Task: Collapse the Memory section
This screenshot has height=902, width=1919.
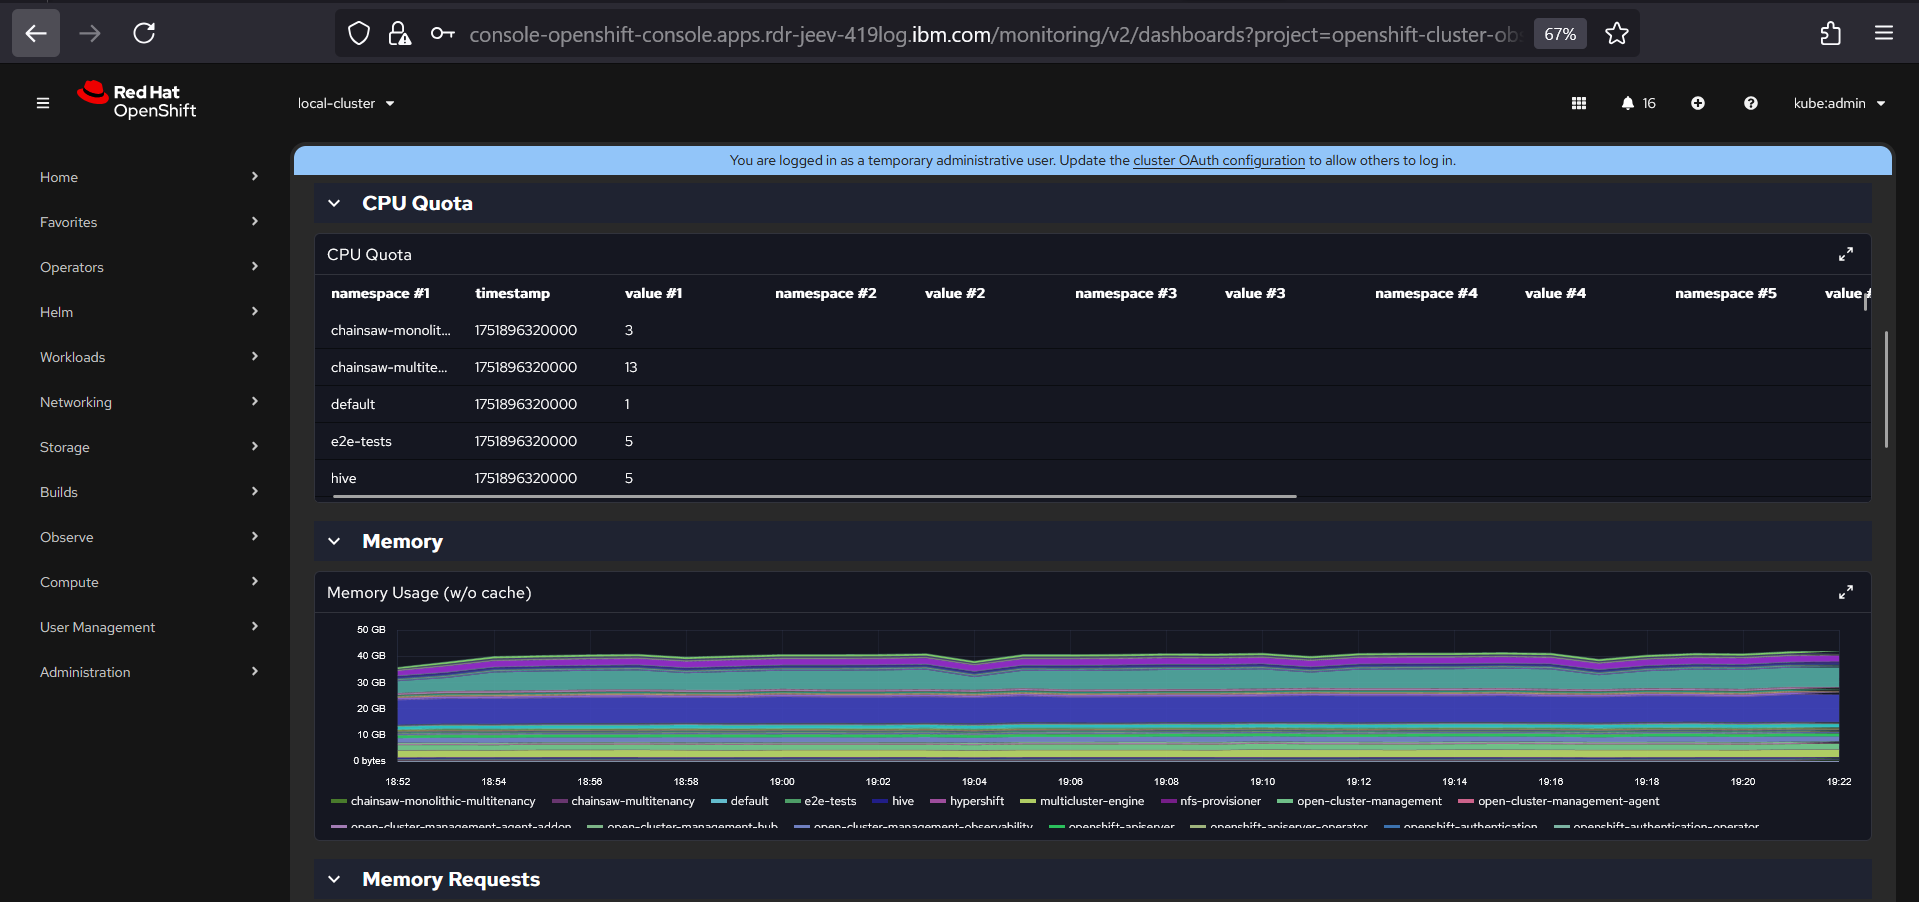Action: tap(335, 542)
